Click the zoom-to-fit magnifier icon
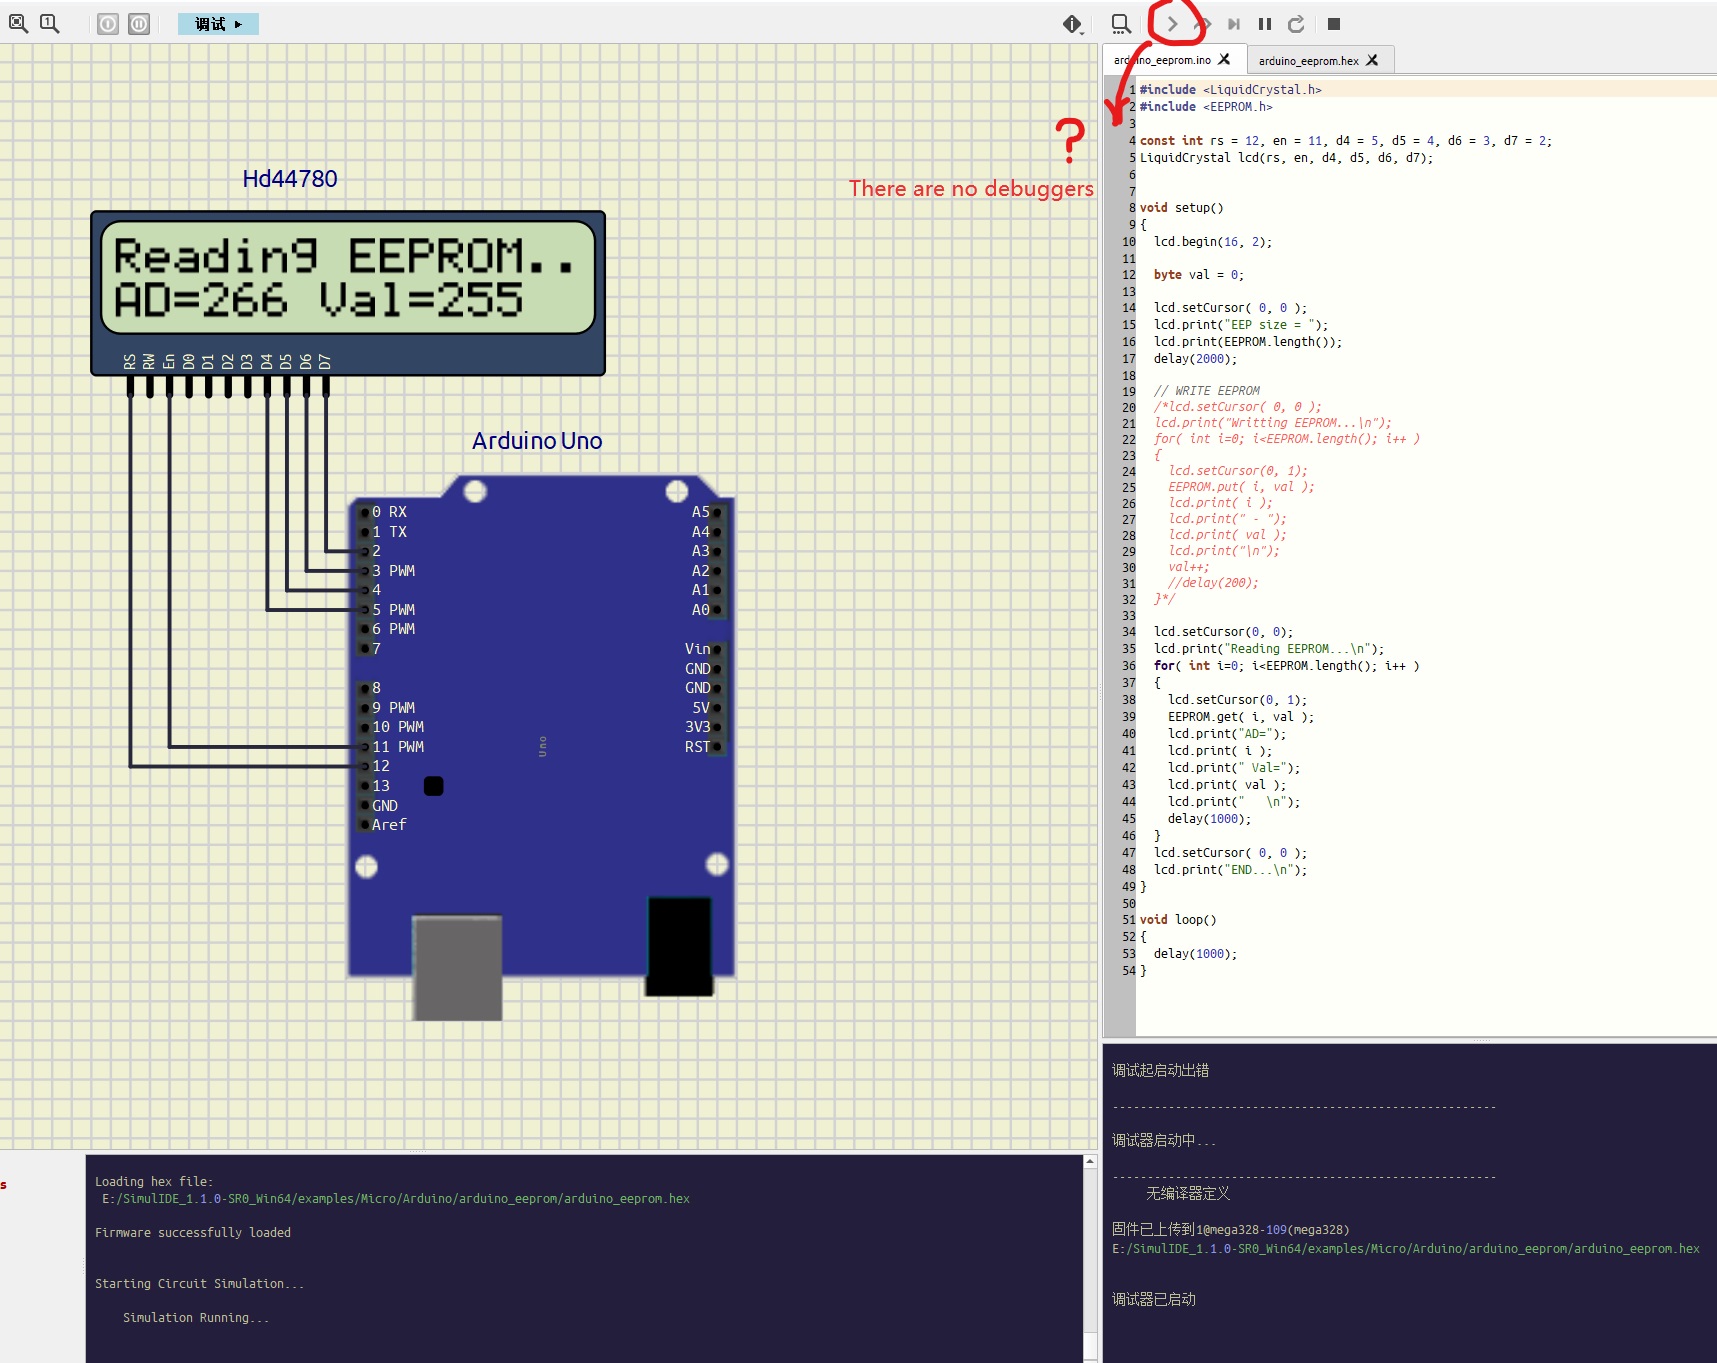 18,23
